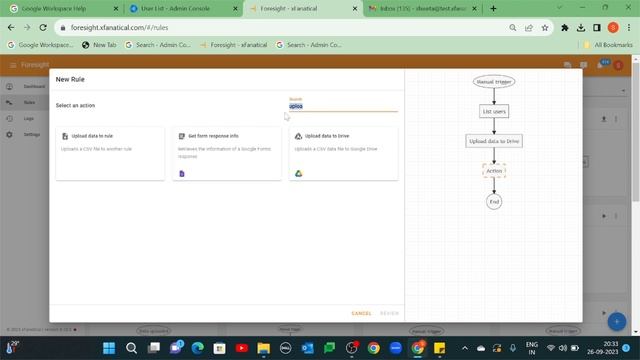
Task: Click the blue add rule floating button
Action: coord(616,322)
